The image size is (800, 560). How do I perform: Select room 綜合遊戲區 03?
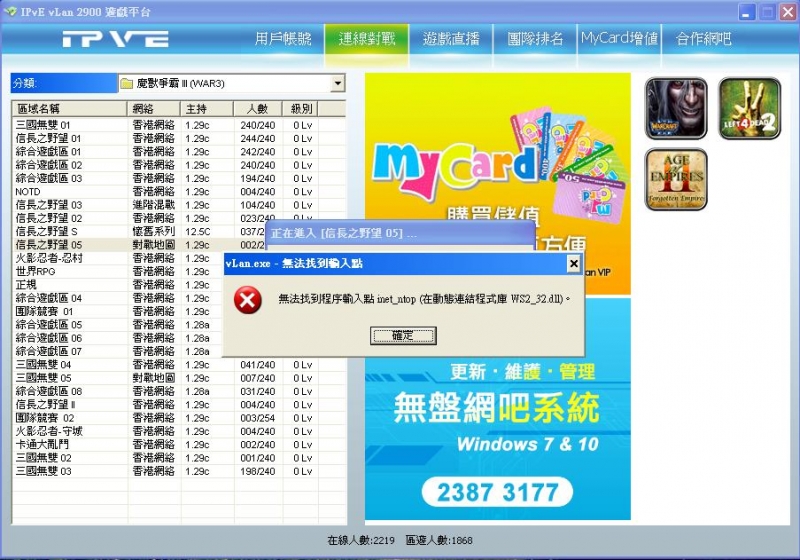pyautogui.click(x=179, y=178)
